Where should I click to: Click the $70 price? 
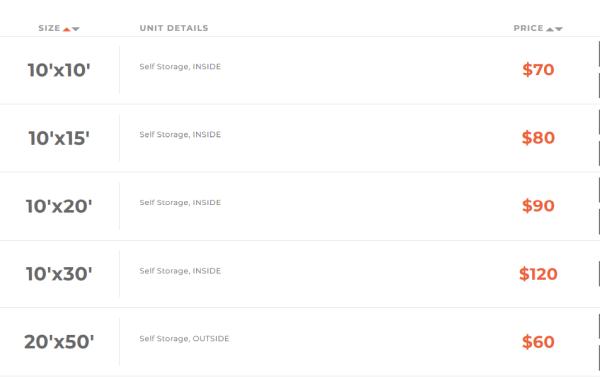click(538, 70)
